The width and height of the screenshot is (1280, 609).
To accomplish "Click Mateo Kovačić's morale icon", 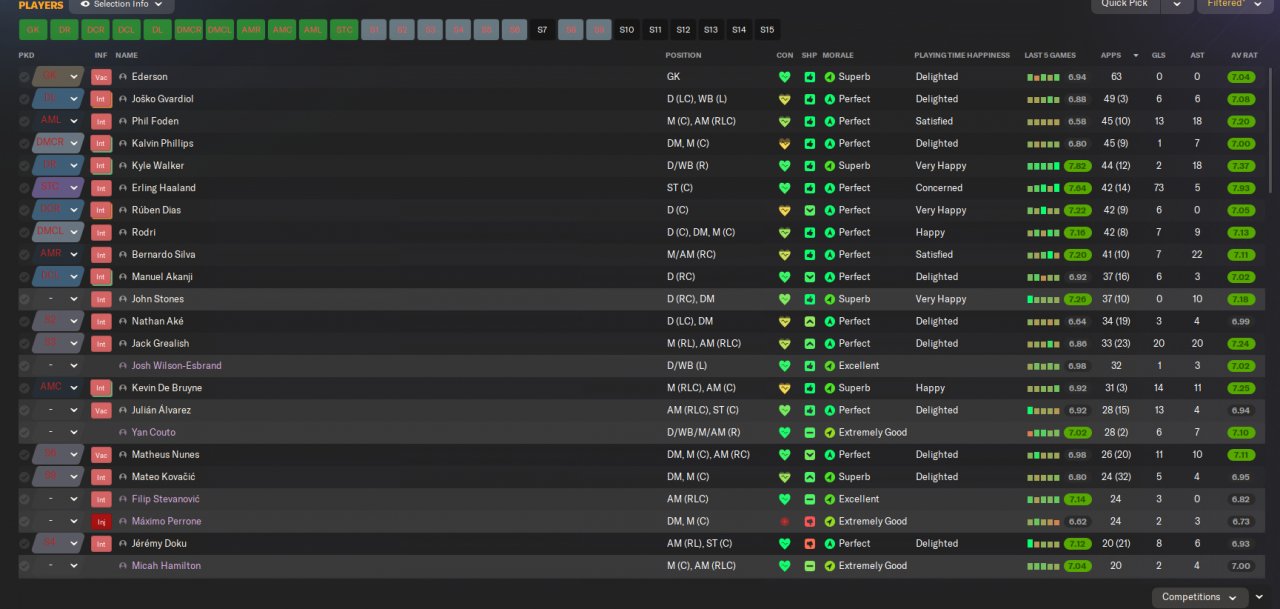I will click(829, 477).
